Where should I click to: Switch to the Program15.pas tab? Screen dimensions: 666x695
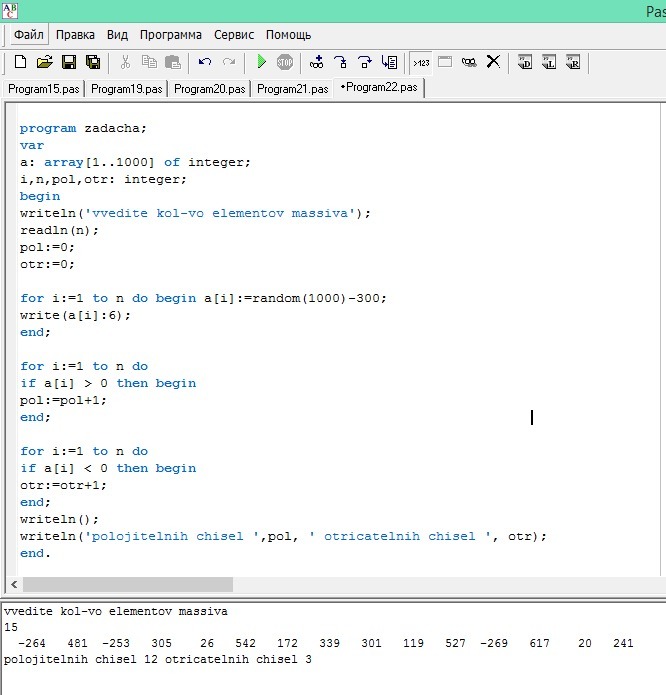[x=42, y=88]
